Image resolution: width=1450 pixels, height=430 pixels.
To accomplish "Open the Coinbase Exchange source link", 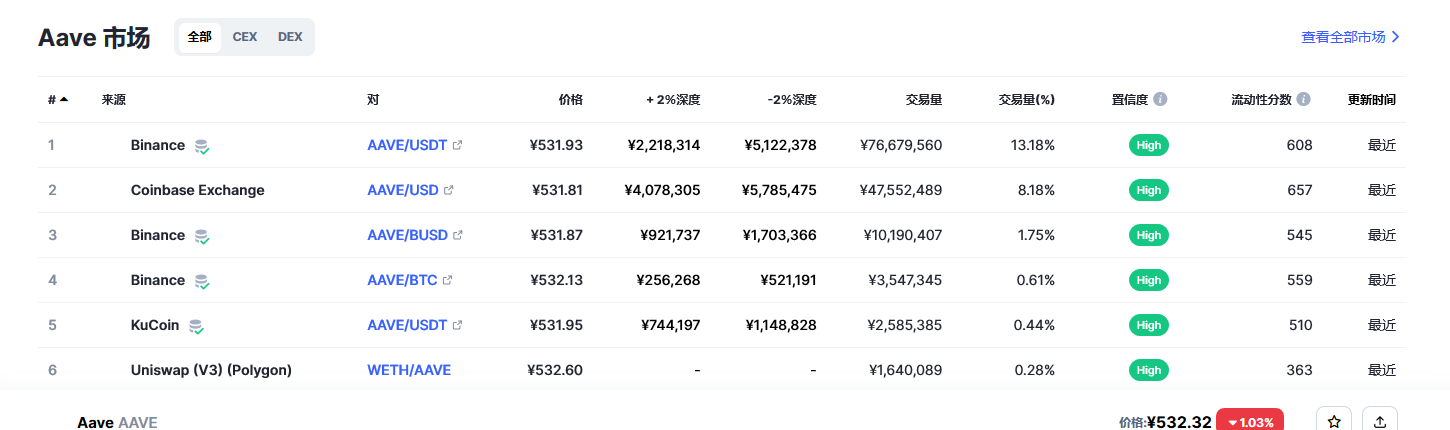I will click(197, 190).
